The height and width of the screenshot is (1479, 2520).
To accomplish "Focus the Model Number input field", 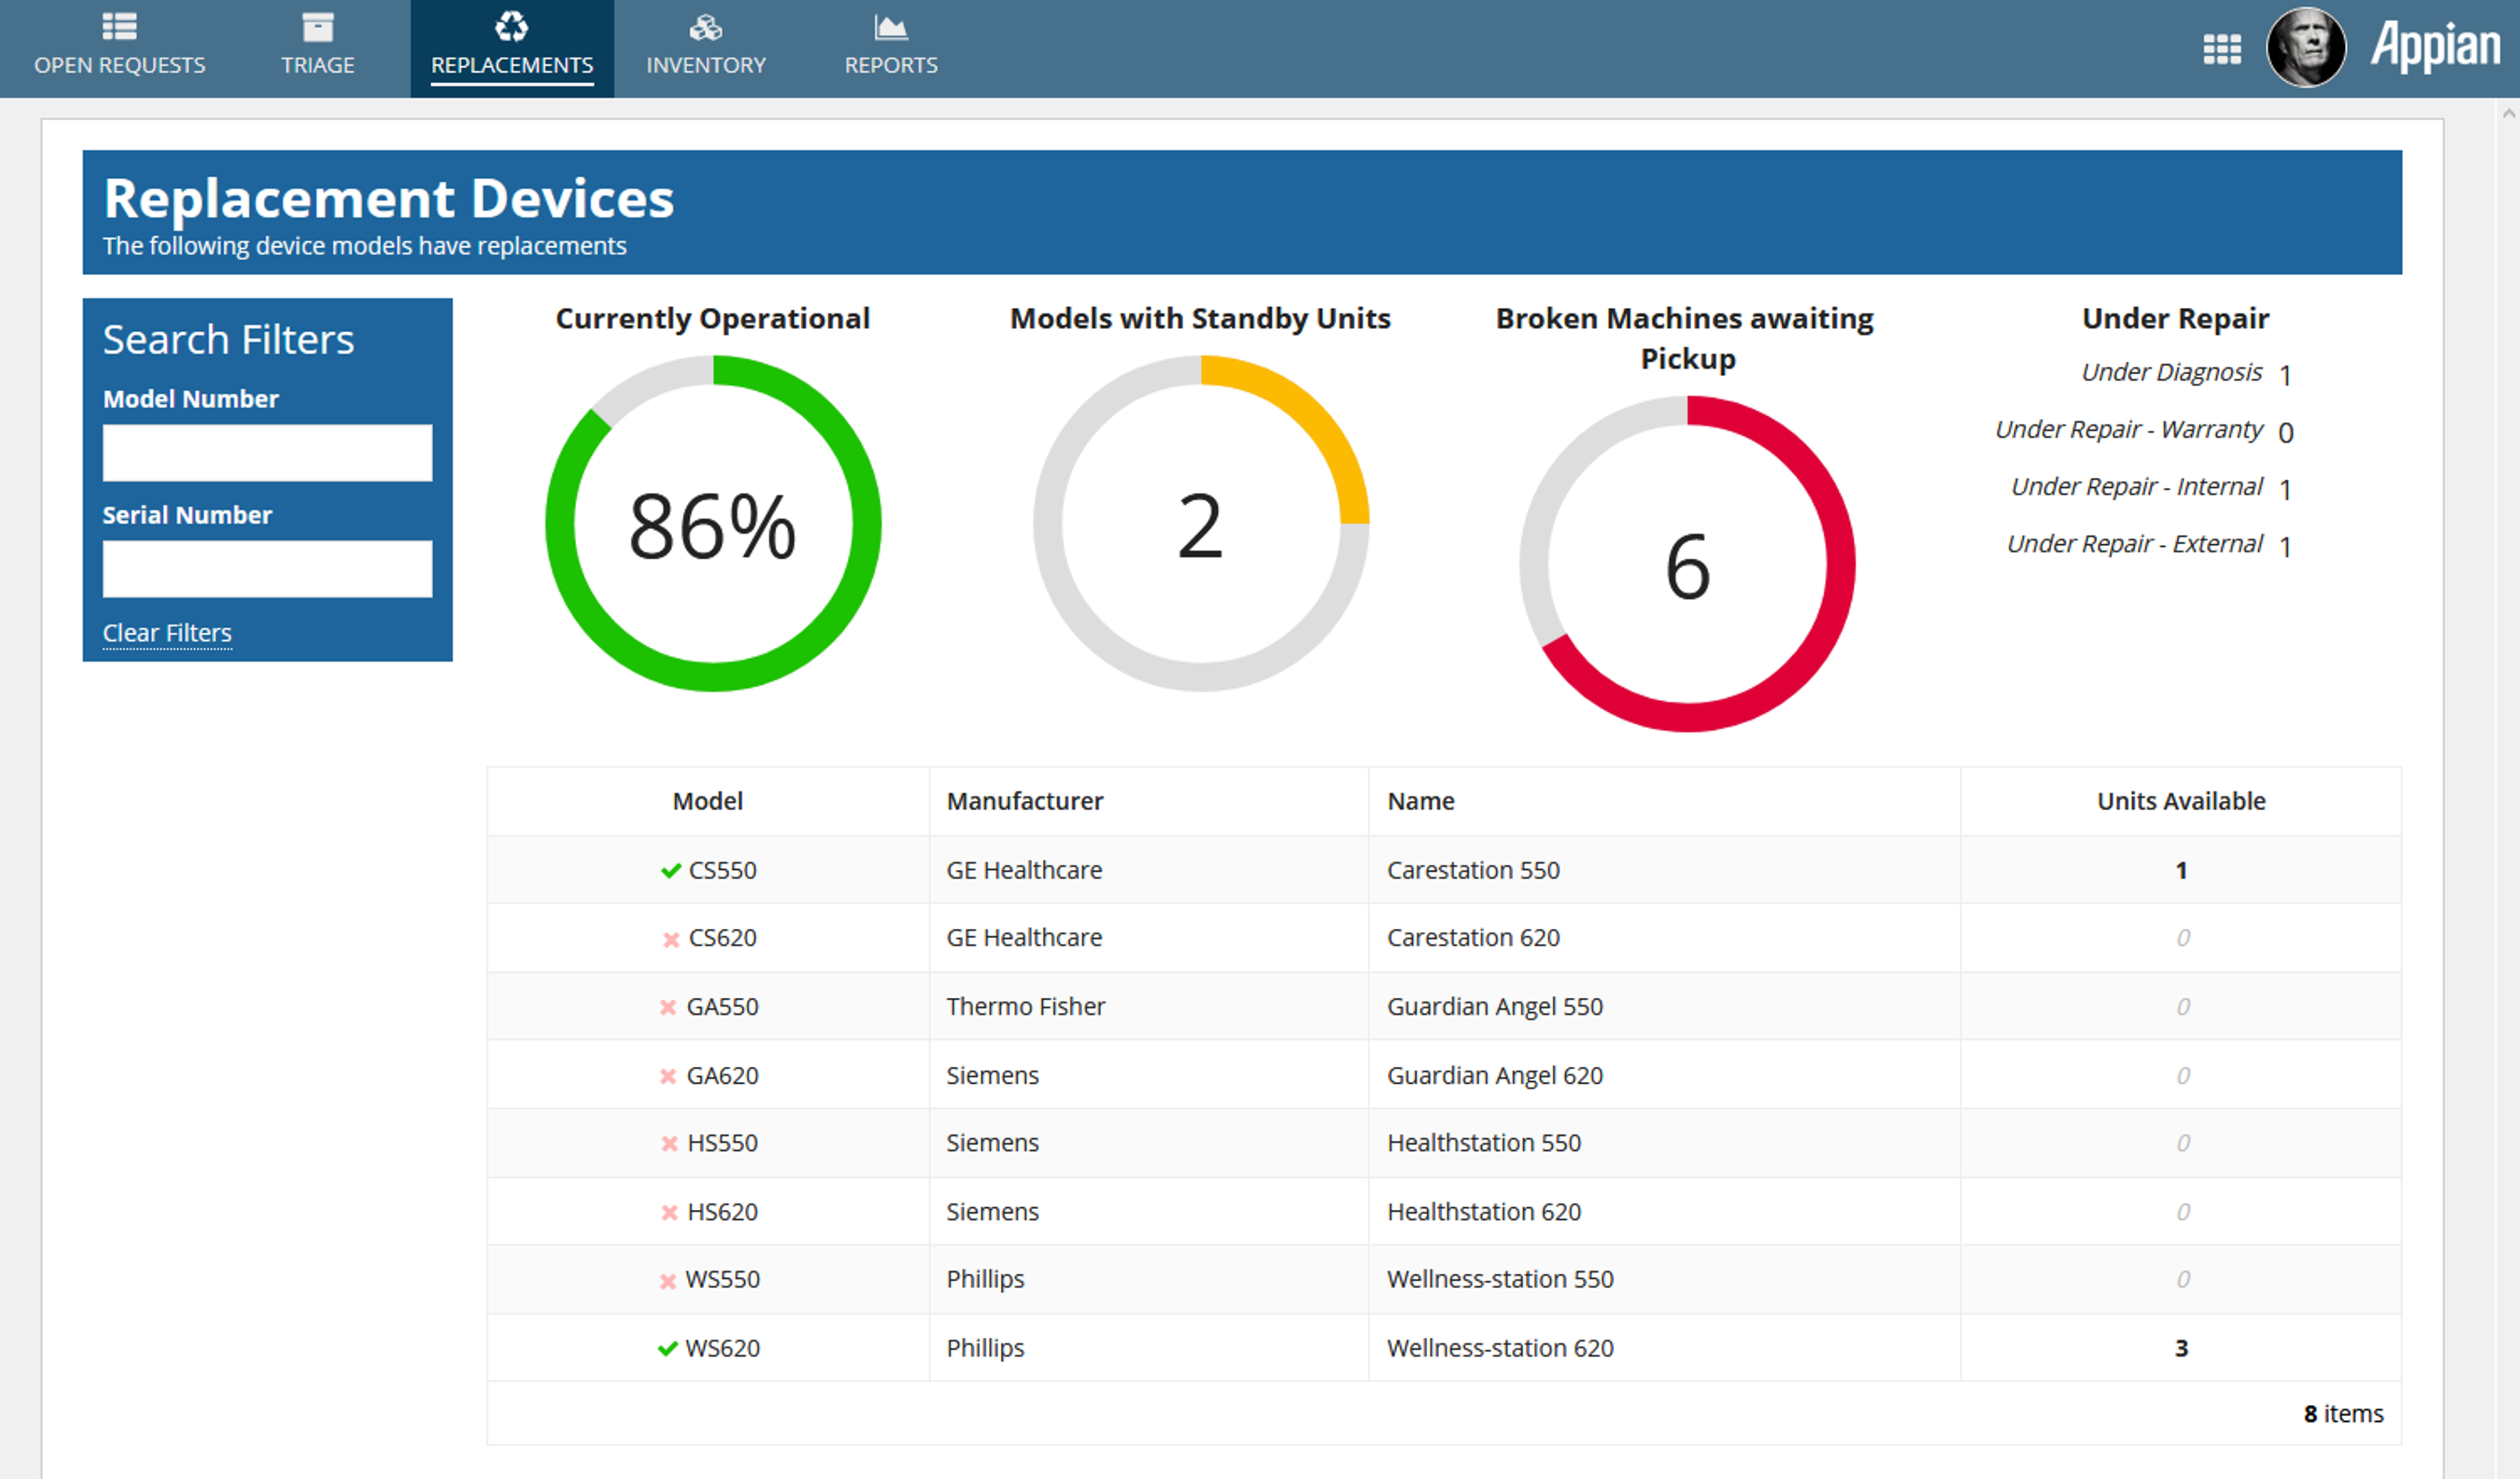I will tap(268, 453).
